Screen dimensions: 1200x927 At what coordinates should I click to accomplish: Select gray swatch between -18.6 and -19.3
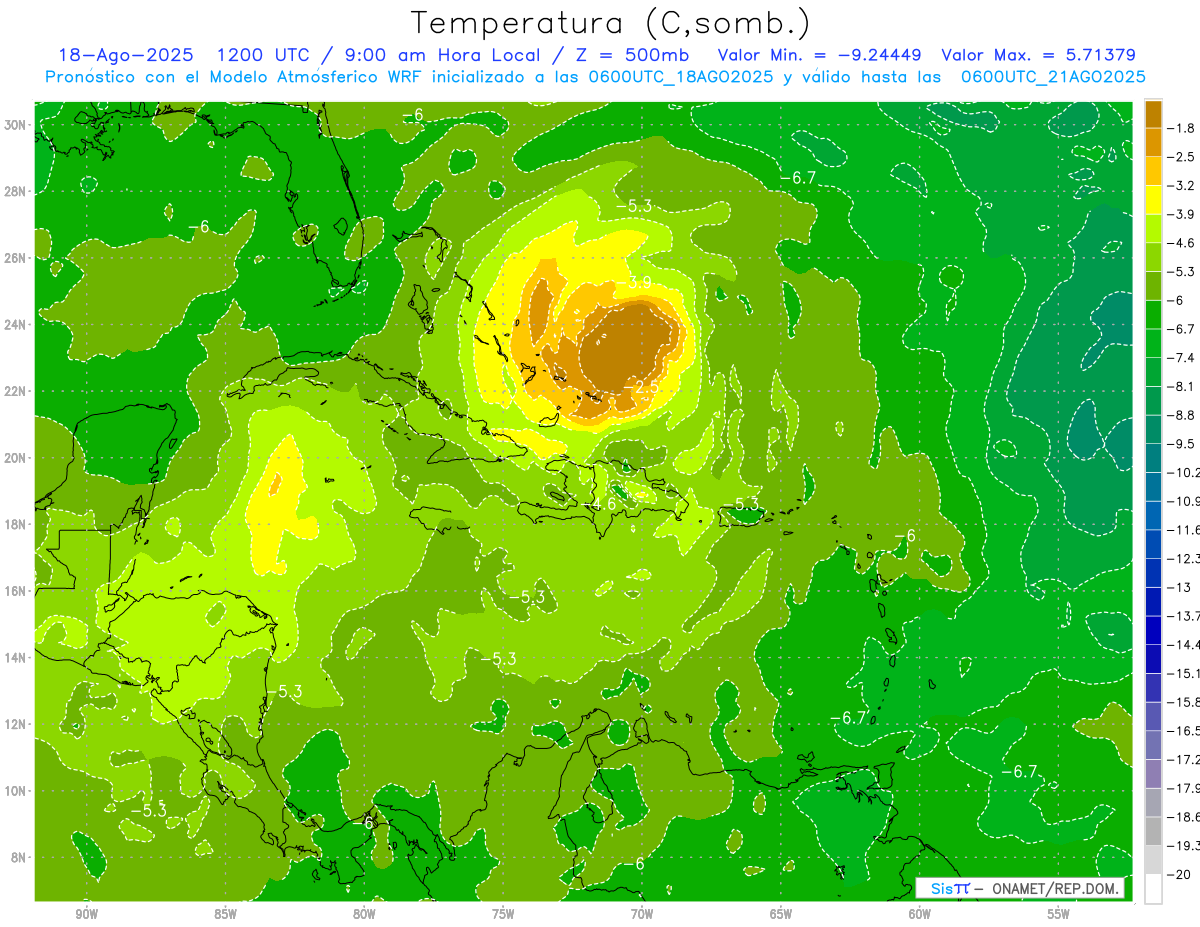(x=1153, y=831)
